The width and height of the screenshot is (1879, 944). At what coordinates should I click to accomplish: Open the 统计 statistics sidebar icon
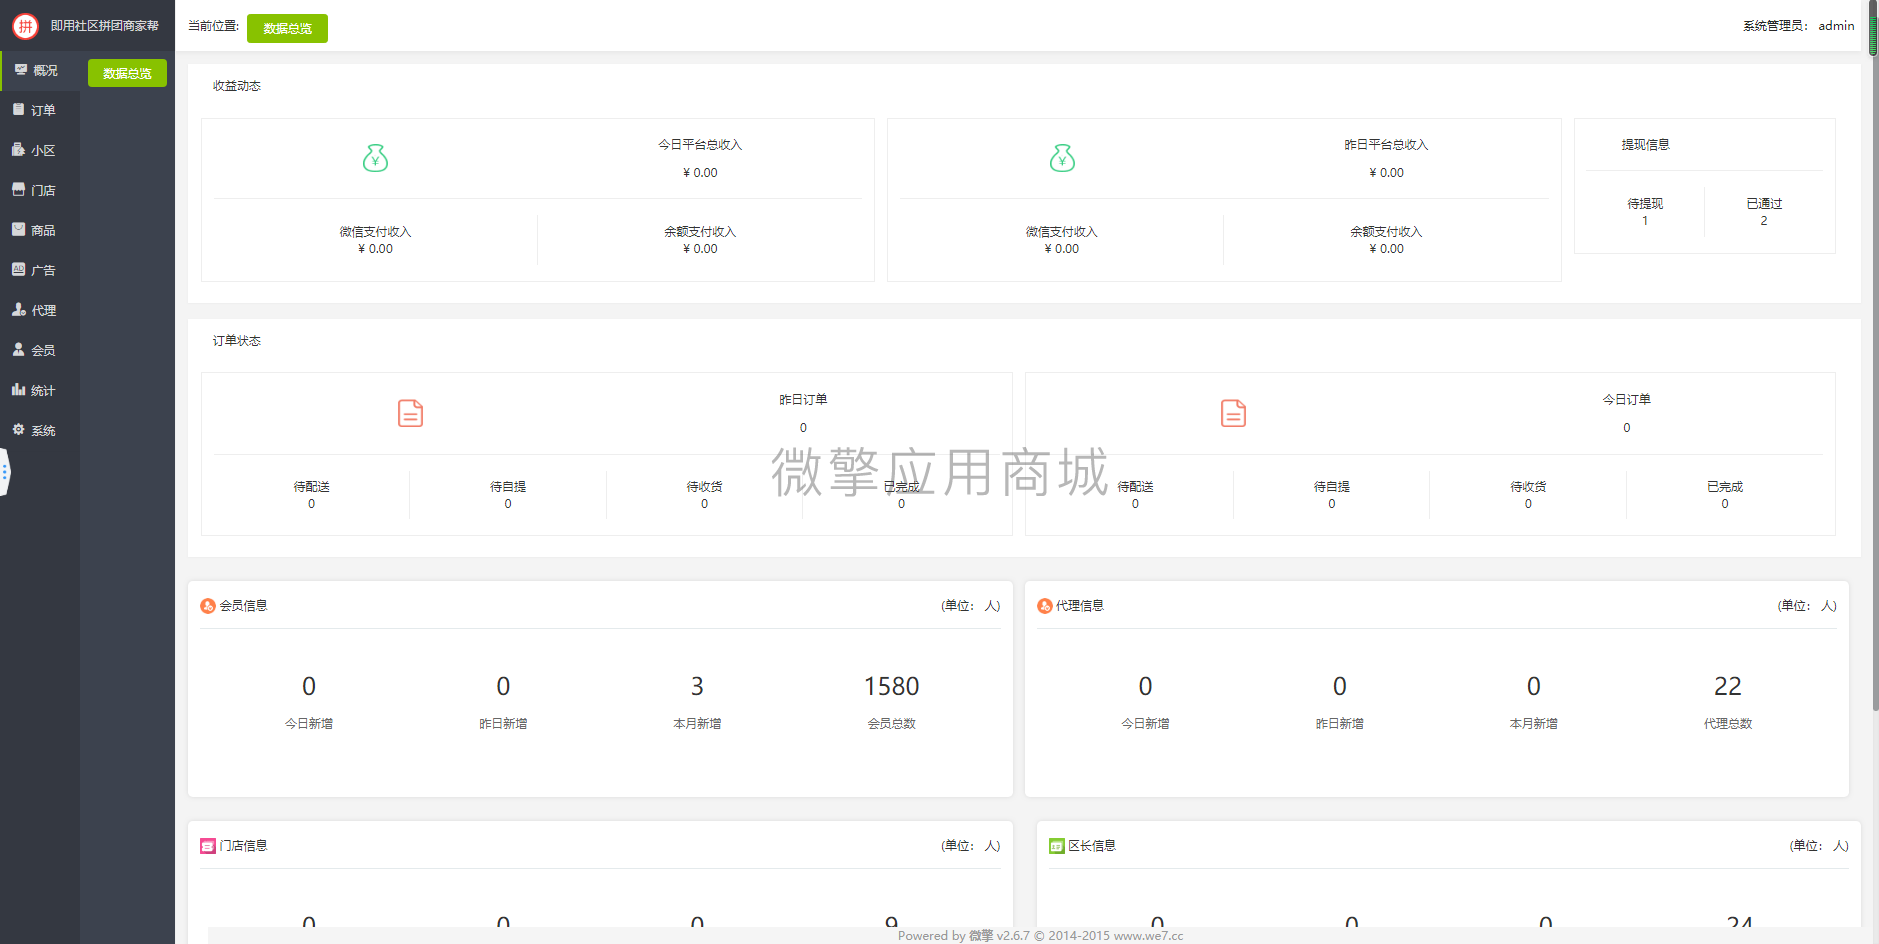pyautogui.click(x=18, y=390)
